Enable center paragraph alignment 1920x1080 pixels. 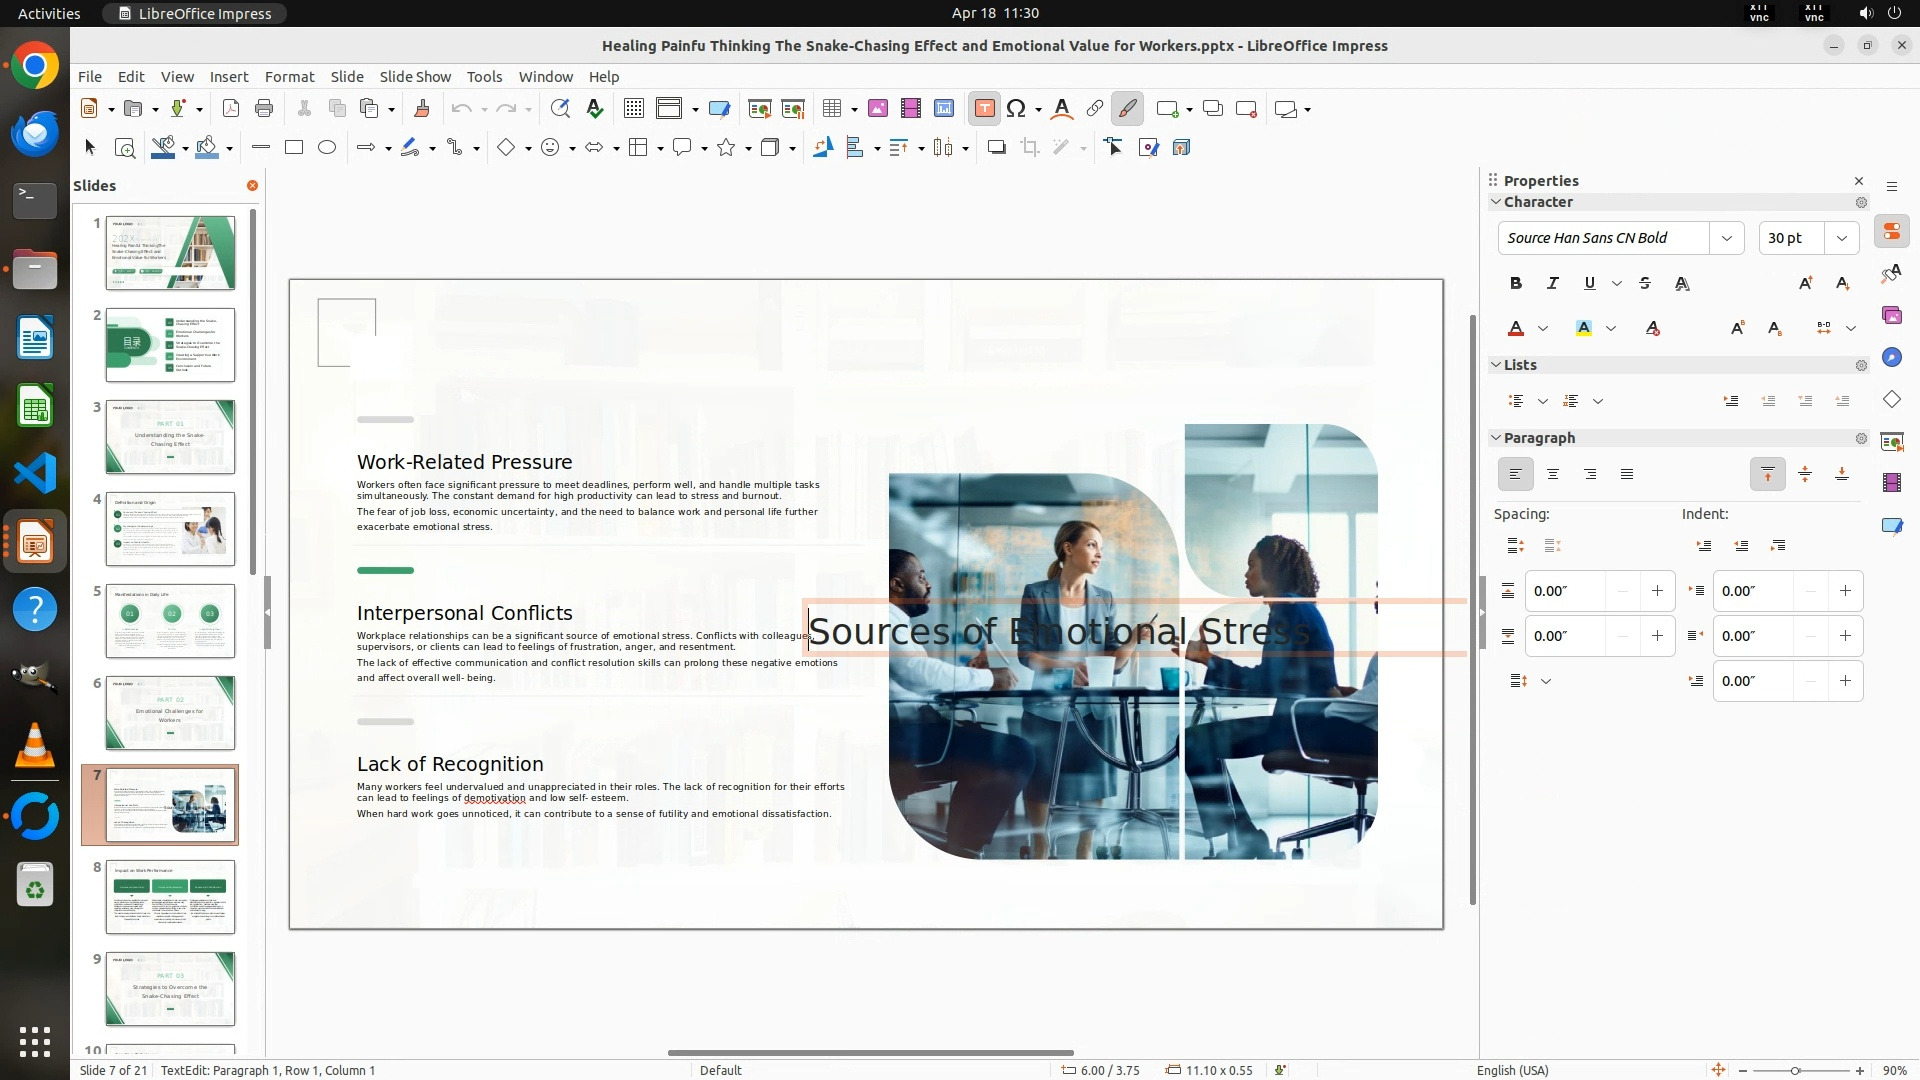(1553, 475)
